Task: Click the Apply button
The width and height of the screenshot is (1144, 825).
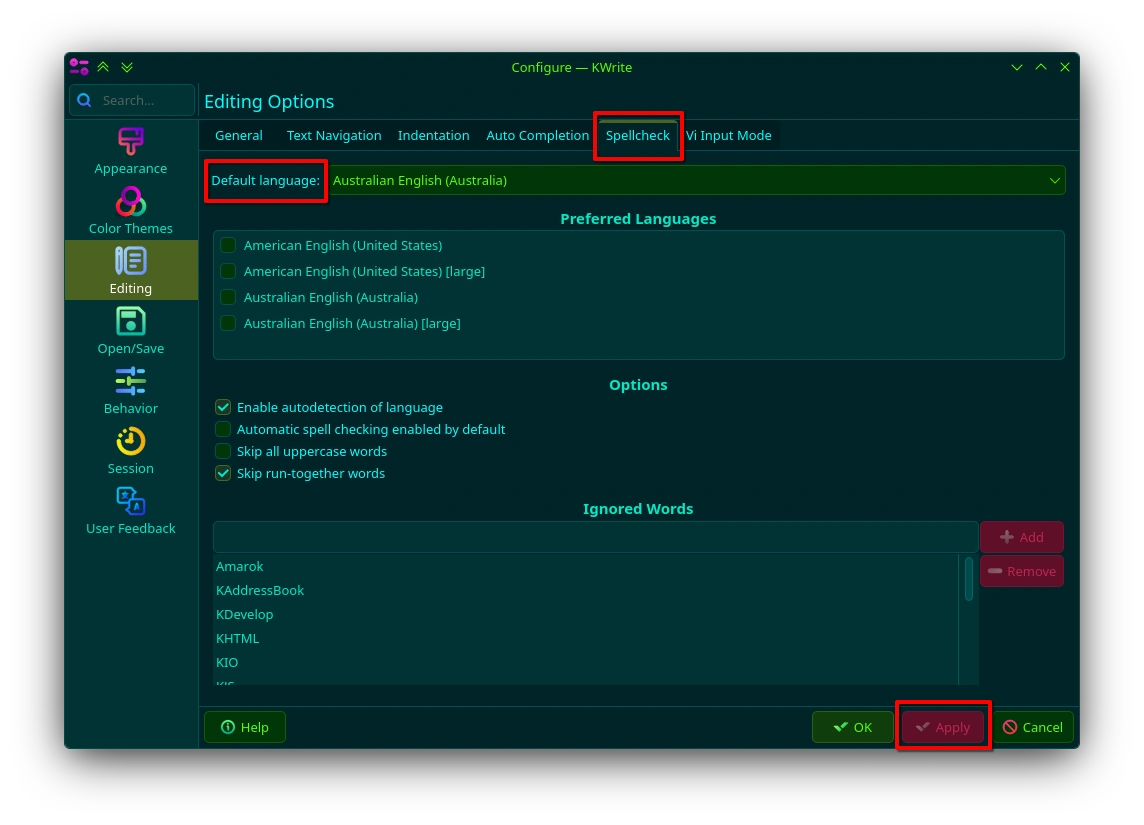Action: [943, 727]
